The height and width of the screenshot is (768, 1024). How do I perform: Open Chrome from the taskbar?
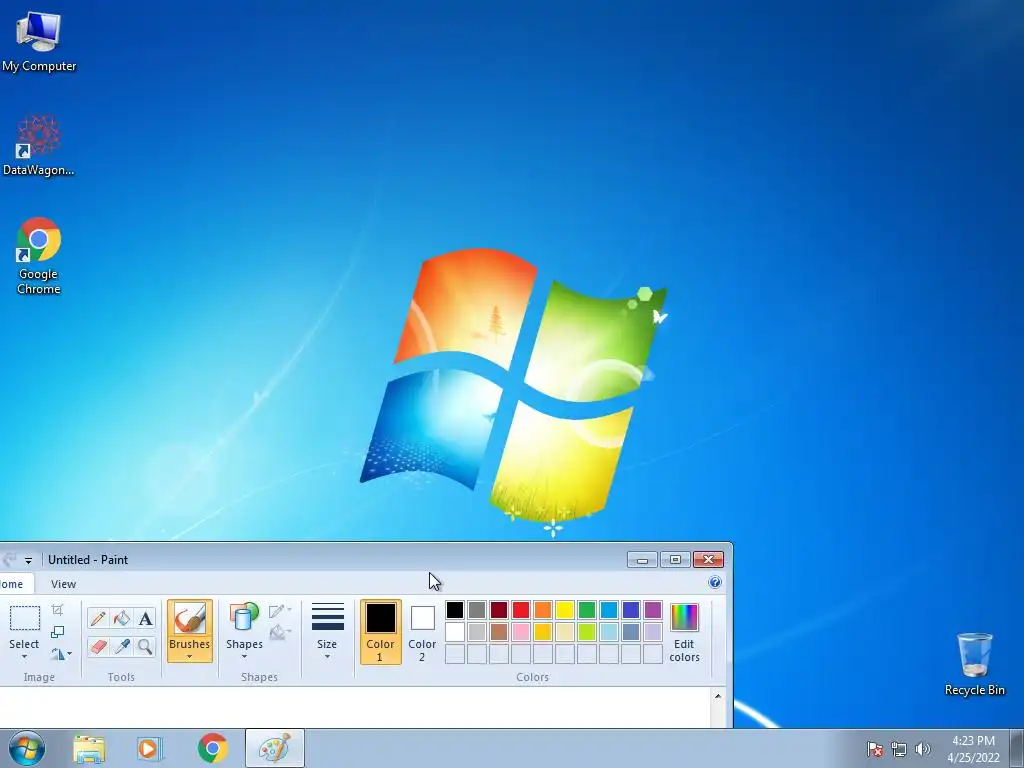212,749
